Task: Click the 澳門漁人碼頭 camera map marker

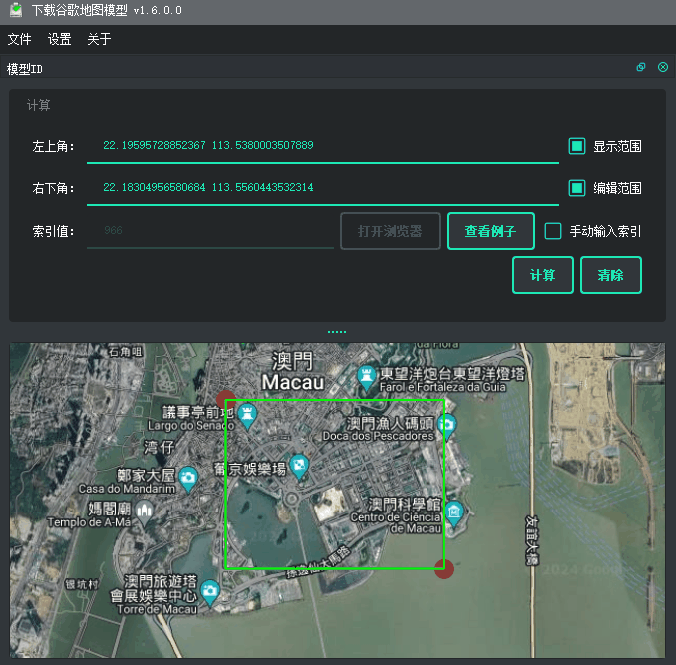Action: coord(447,427)
